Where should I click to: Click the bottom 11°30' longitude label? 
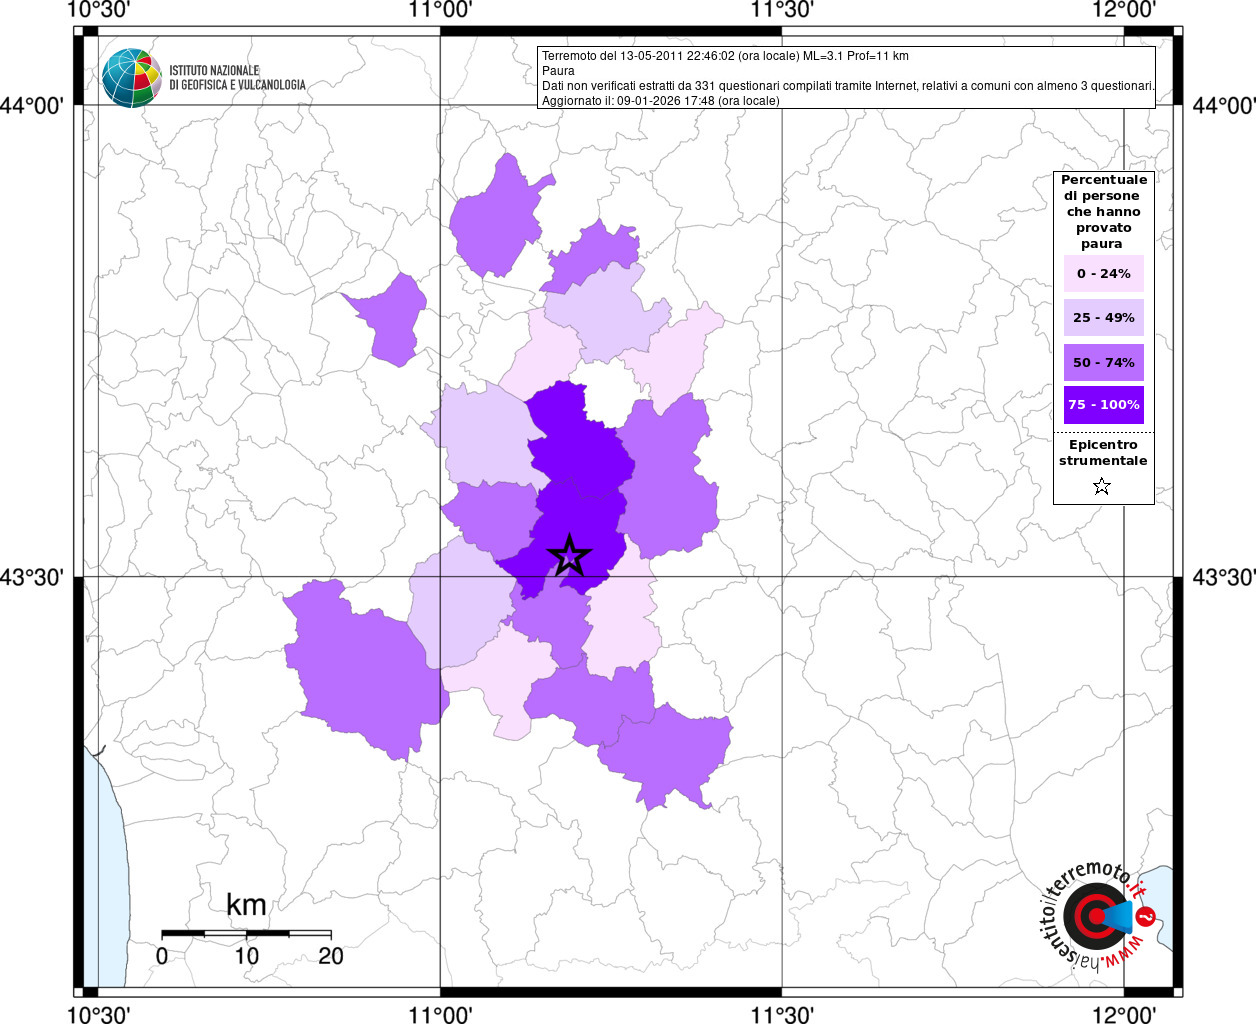[782, 1014]
